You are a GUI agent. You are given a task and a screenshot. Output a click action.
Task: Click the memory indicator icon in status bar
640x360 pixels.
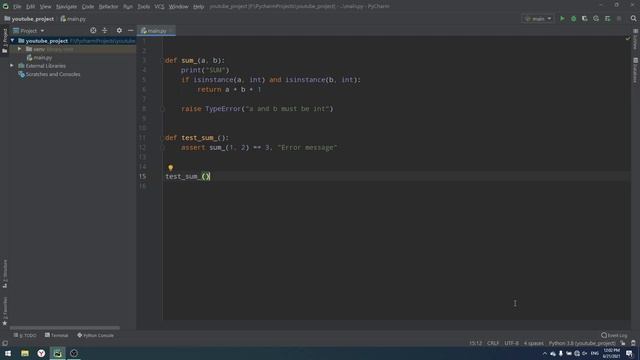(x=633, y=343)
